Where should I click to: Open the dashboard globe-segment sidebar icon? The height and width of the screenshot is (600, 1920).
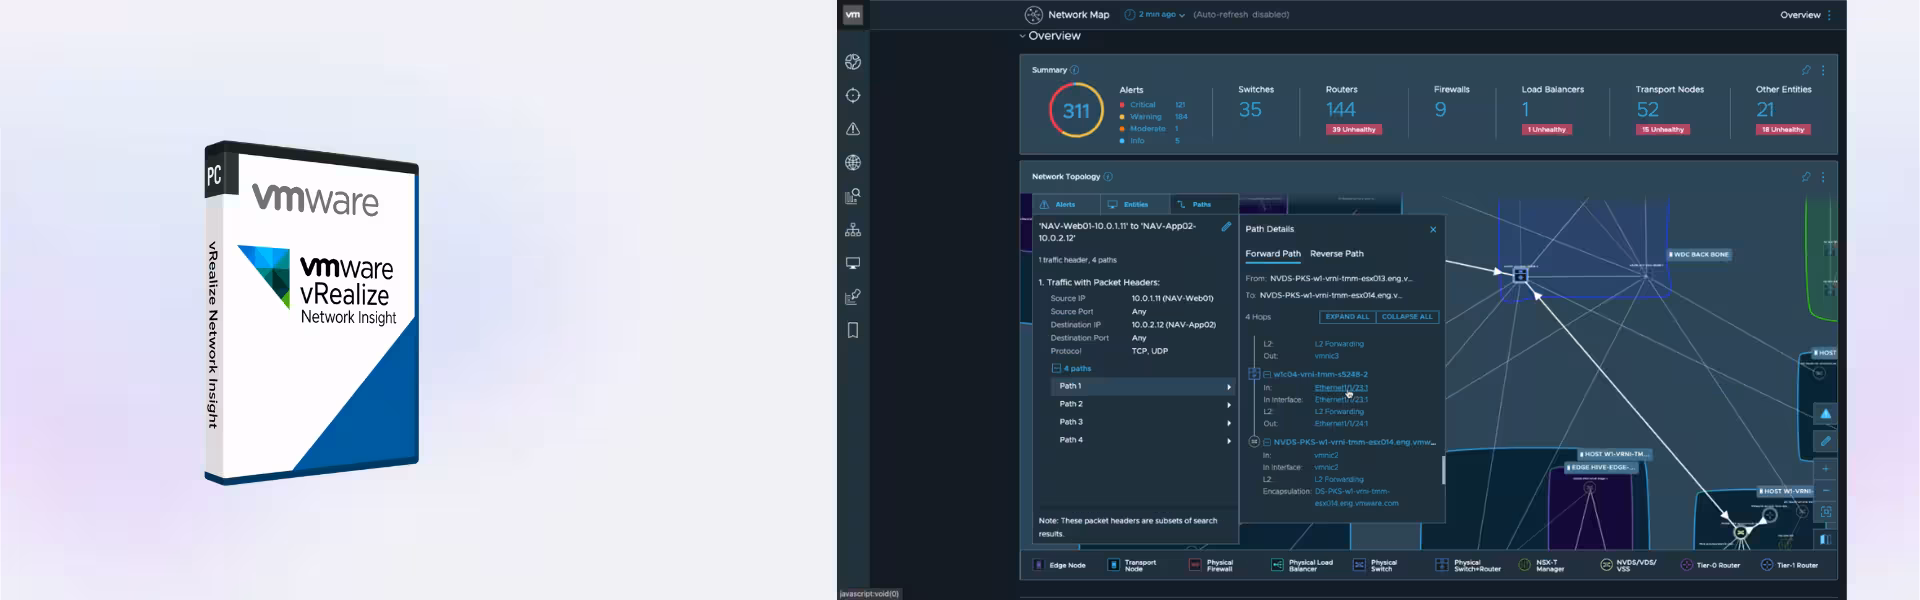(x=853, y=62)
